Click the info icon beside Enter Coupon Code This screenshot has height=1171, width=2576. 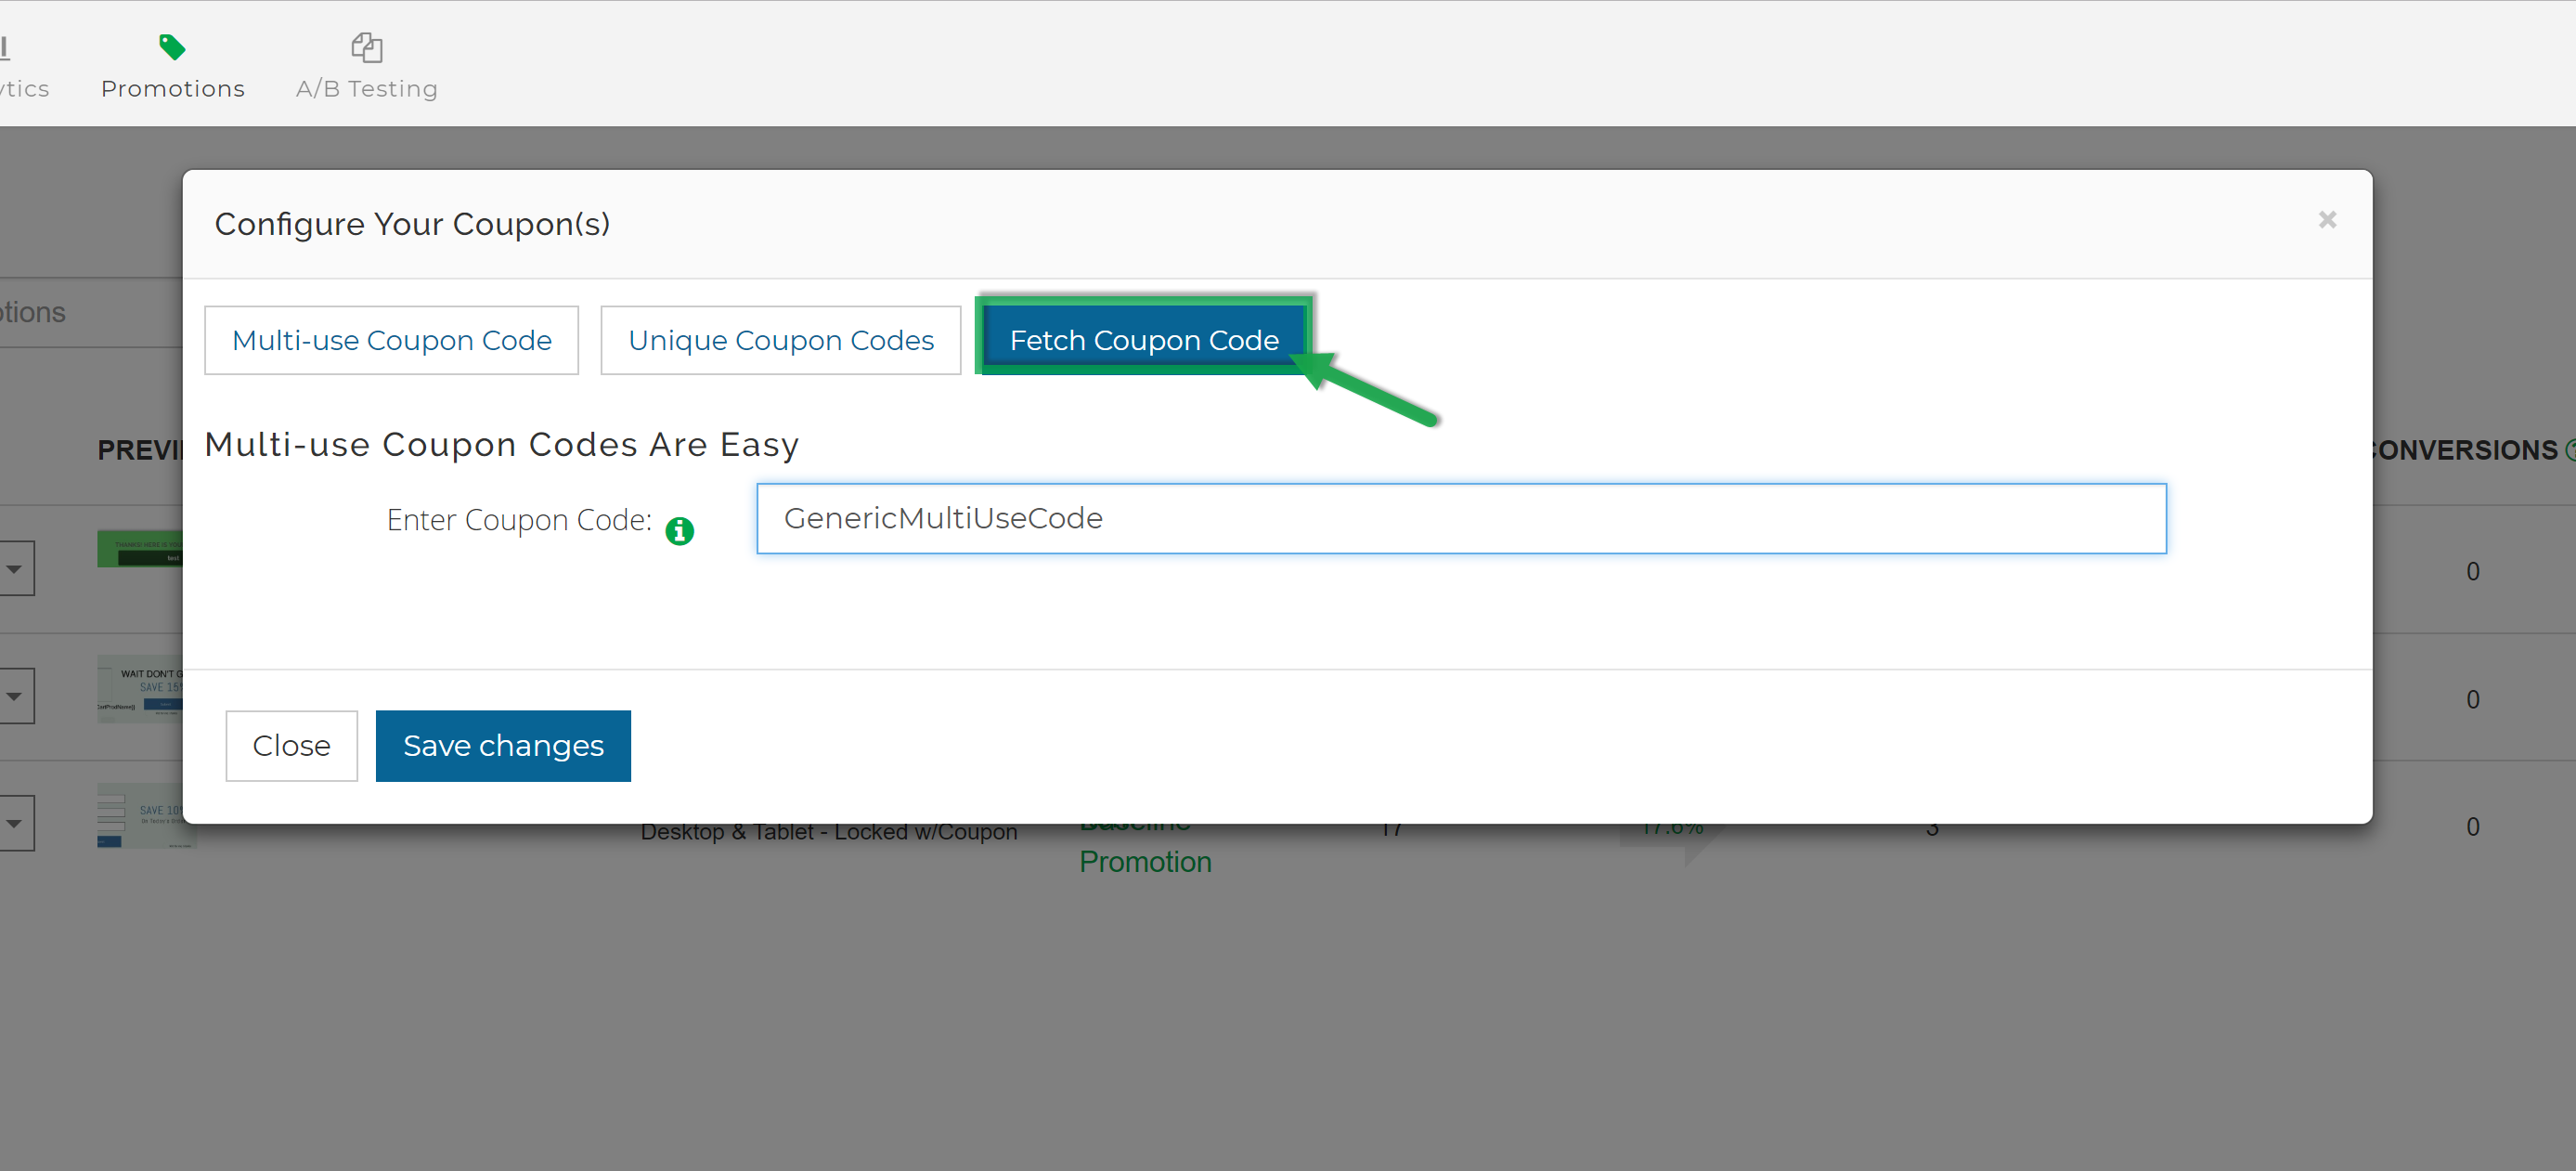tap(679, 530)
